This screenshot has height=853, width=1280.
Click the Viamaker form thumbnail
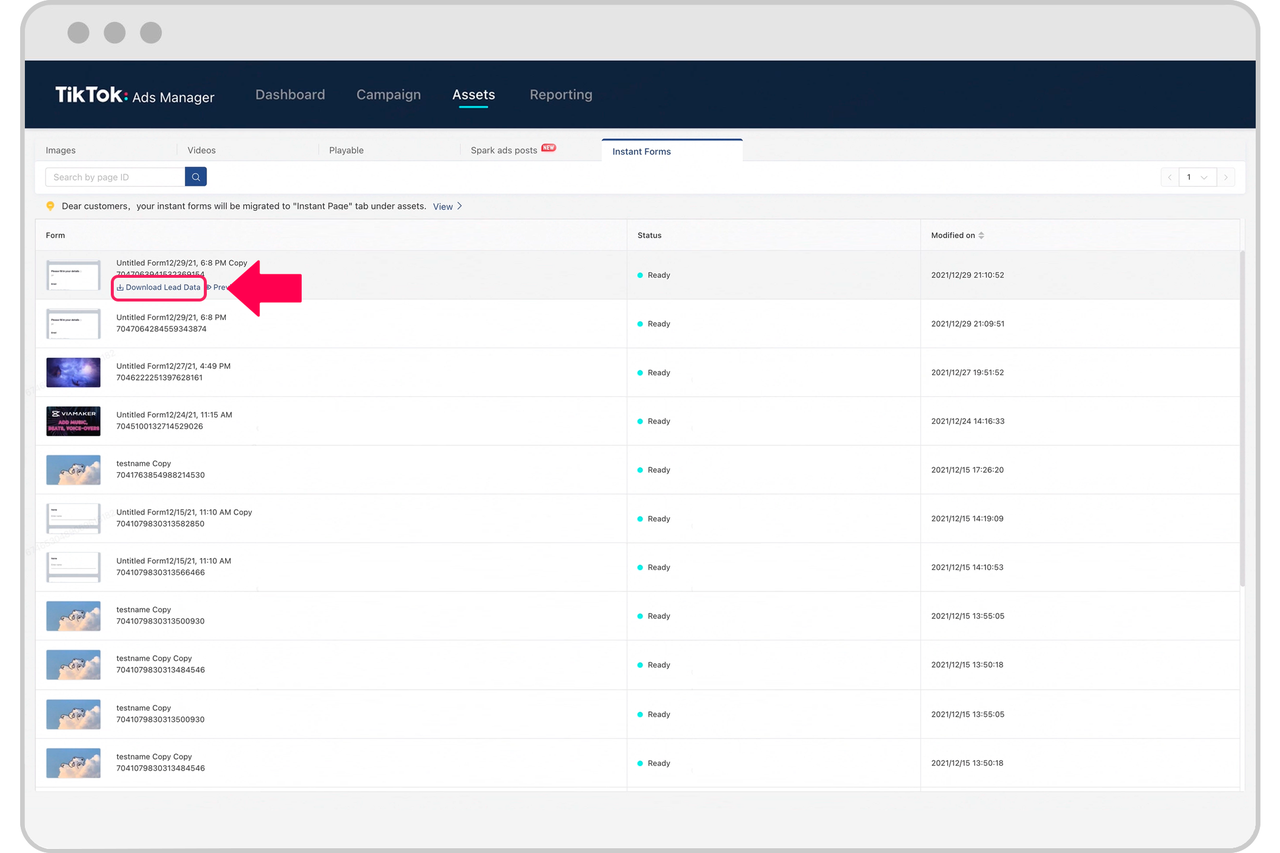click(x=73, y=421)
